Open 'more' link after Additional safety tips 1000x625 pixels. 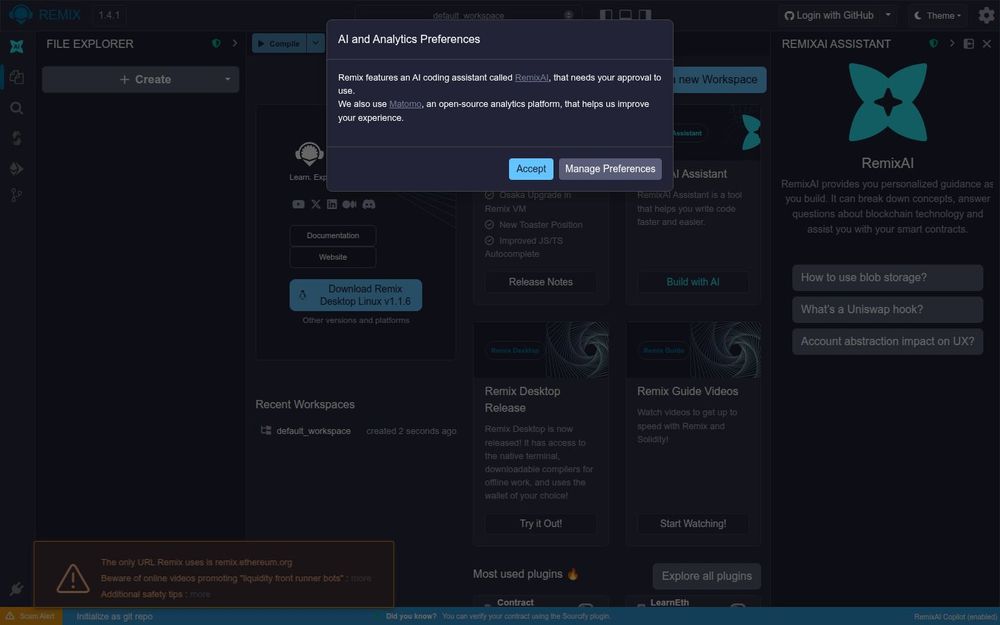[x=200, y=594]
